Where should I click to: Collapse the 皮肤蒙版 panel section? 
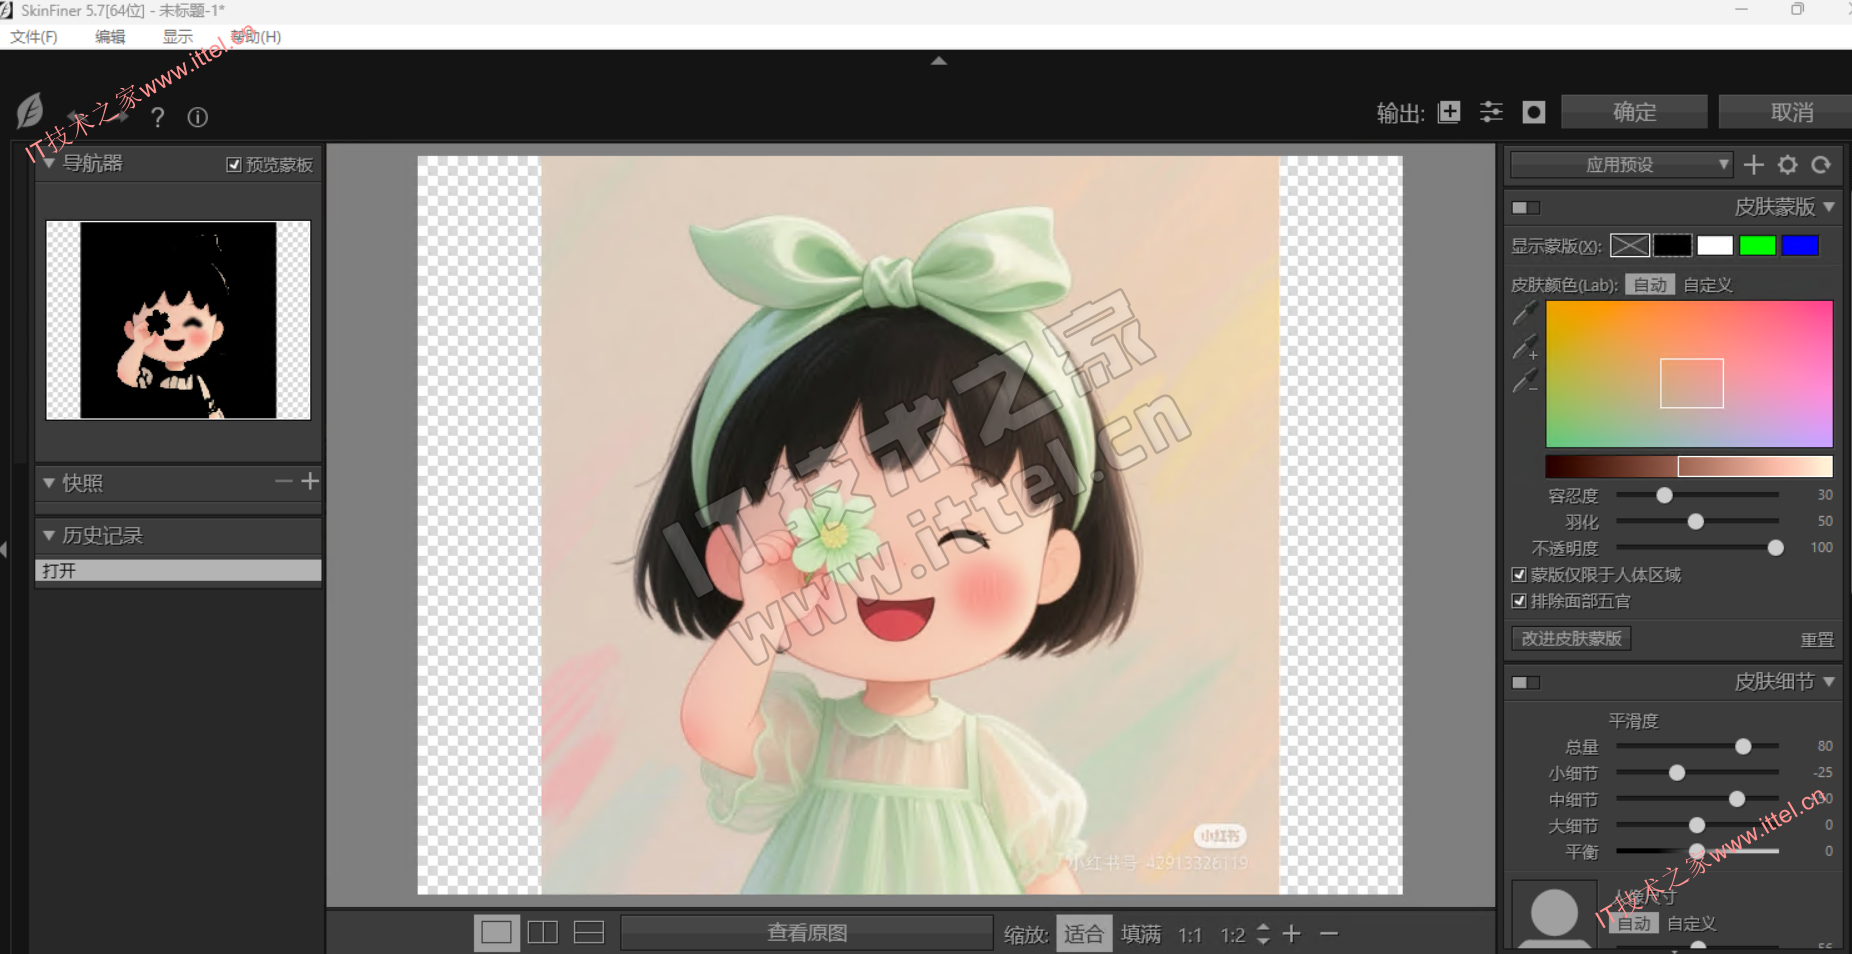click(x=1829, y=207)
